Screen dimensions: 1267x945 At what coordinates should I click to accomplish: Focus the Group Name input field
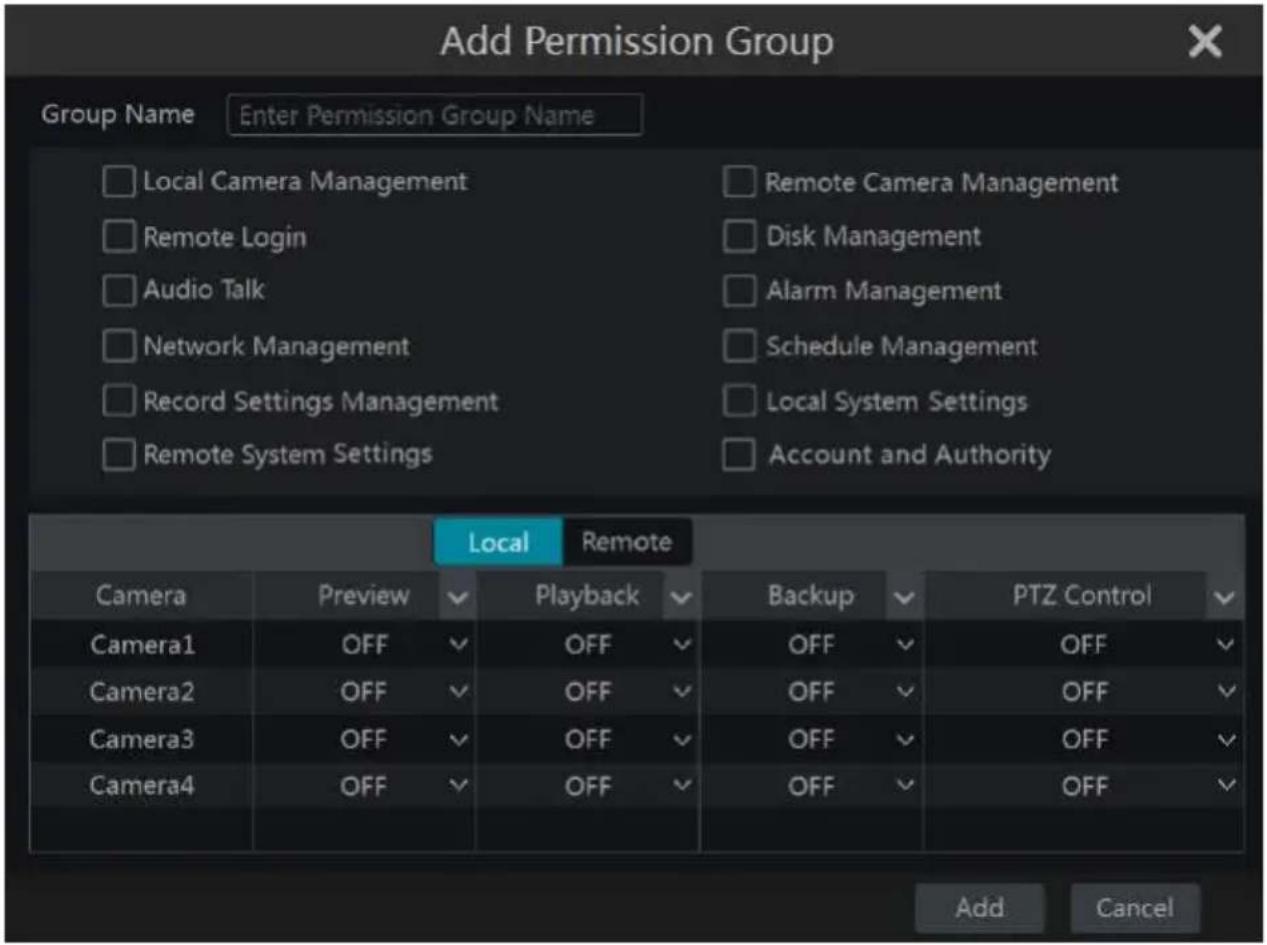(435, 115)
